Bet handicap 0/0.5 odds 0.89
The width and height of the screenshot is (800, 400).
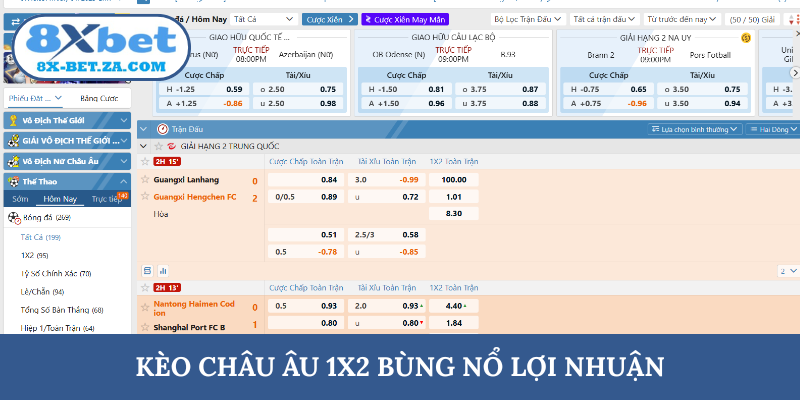click(x=306, y=197)
